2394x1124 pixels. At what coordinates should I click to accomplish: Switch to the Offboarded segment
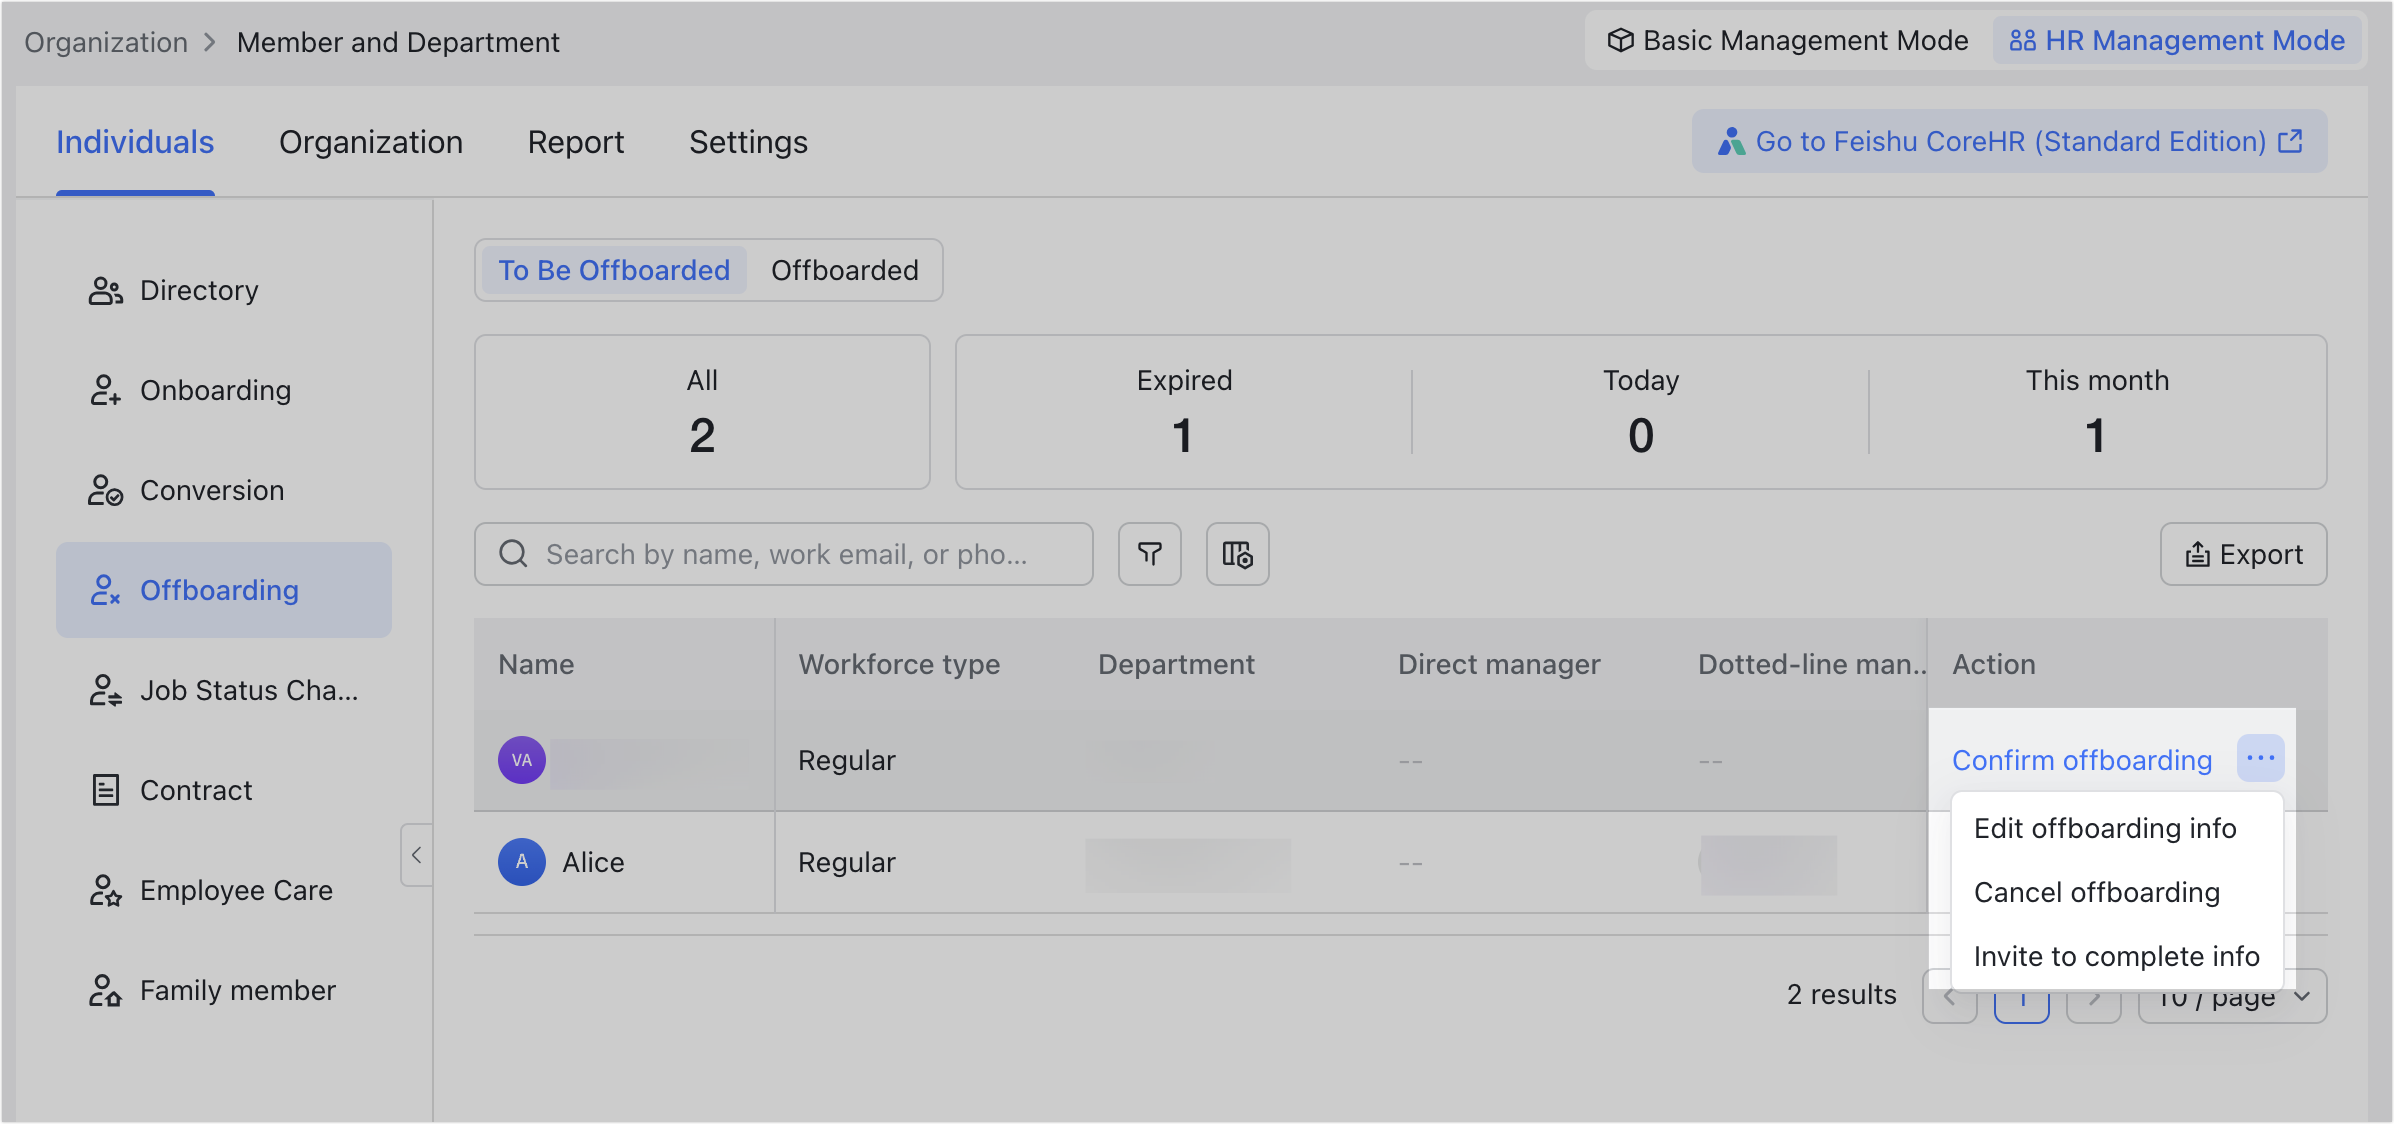point(844,270)
